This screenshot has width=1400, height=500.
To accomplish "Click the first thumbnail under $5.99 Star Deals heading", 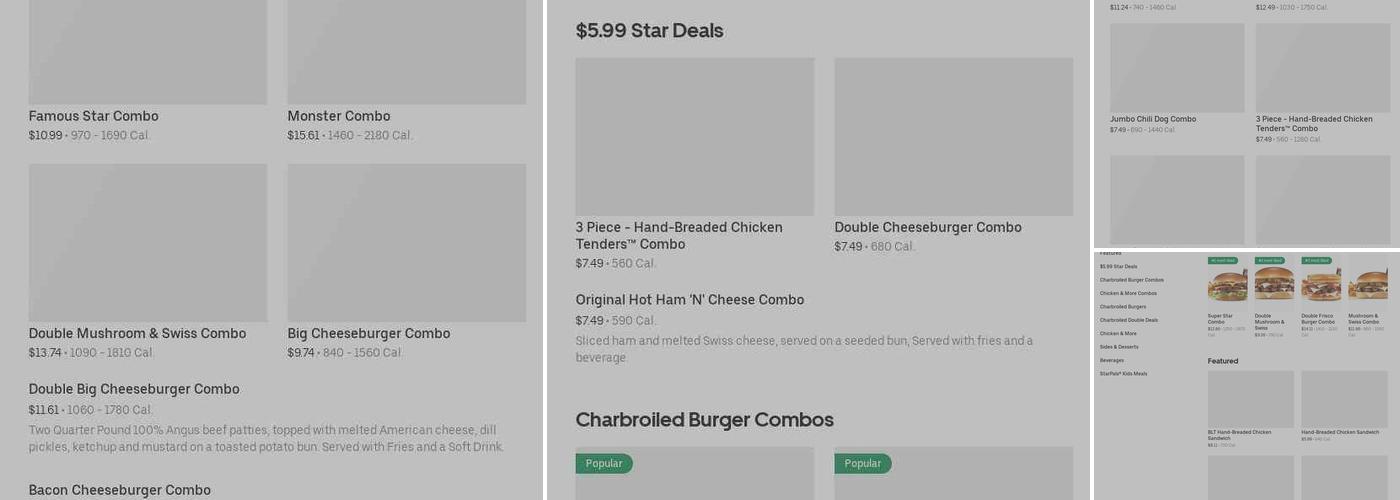I will click(x=694, y=136).
